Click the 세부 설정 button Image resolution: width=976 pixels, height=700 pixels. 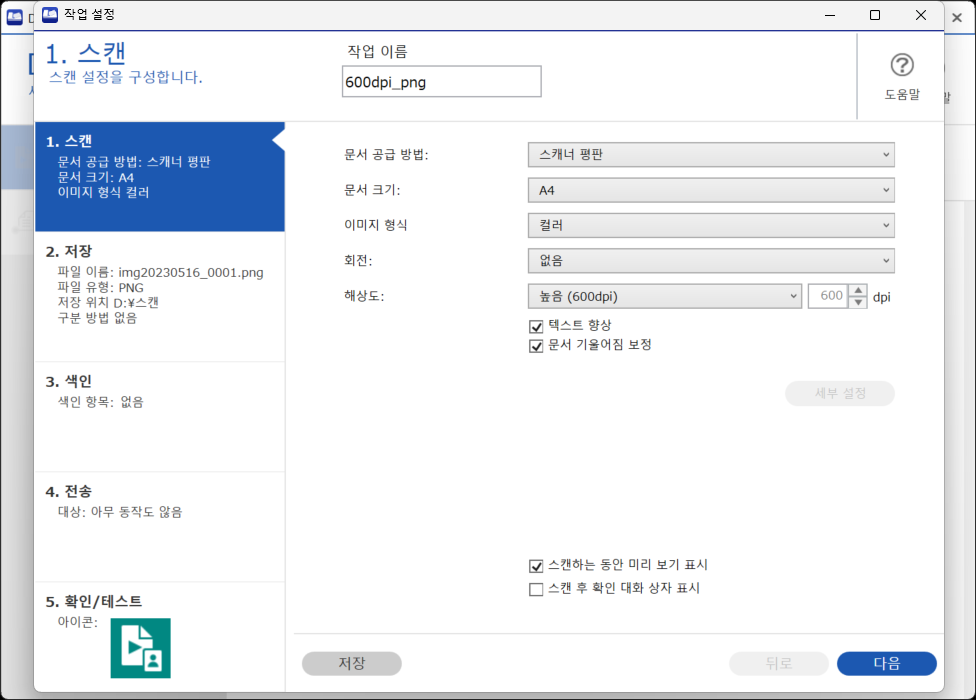[x=840, y=393]
